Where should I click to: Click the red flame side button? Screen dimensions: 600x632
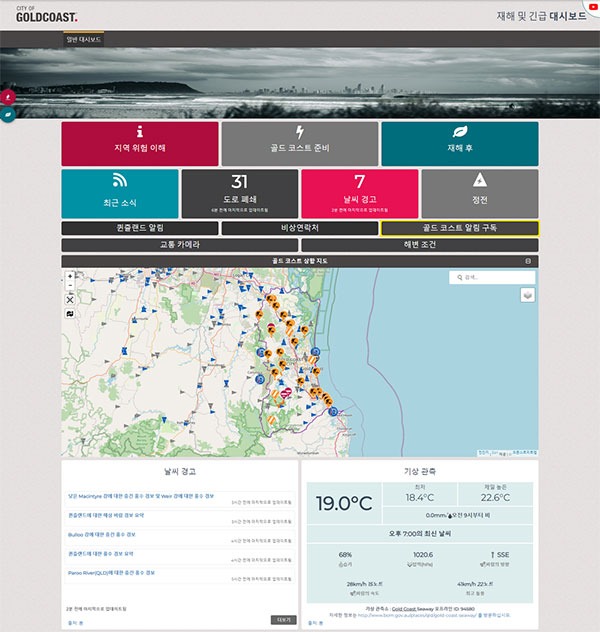(x=8, y=97)
